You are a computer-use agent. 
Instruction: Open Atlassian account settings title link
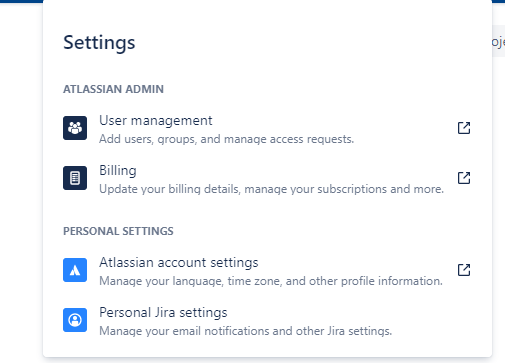click(x=179, y=263)
